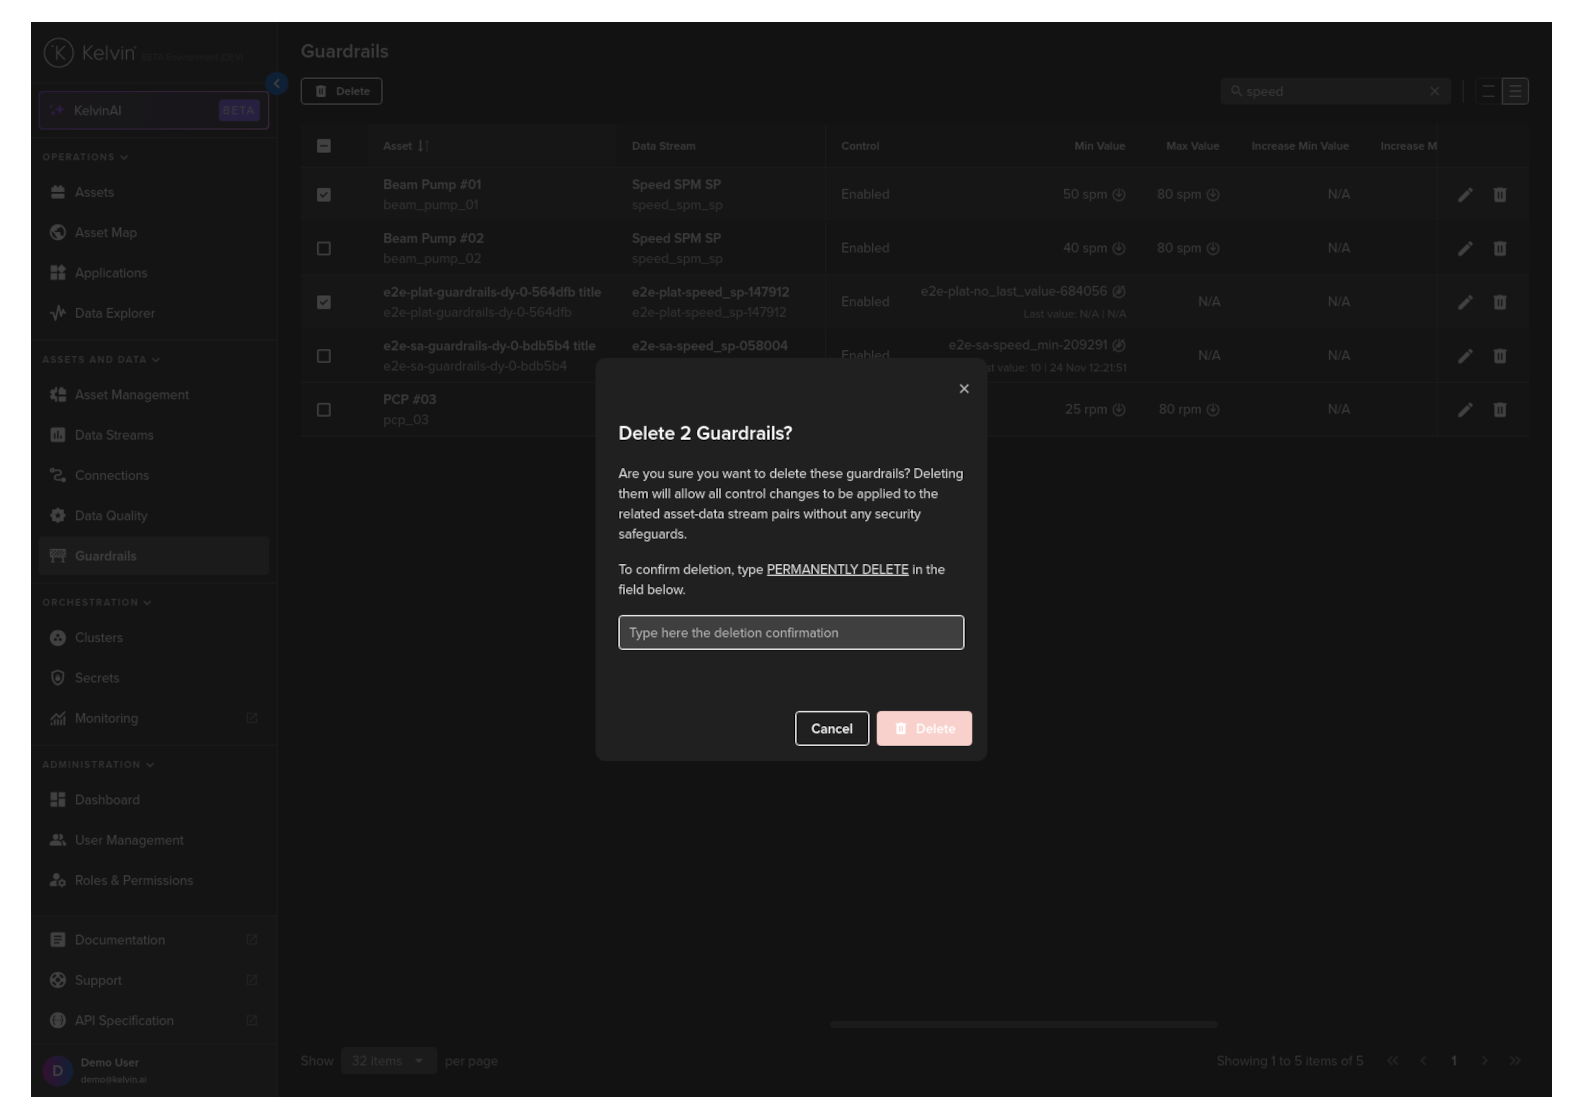Viewport: 1584px width, 1120px height.
Task: Click the red Delete confirmation button
Action: pyautogui.click(x=924, y=729)
